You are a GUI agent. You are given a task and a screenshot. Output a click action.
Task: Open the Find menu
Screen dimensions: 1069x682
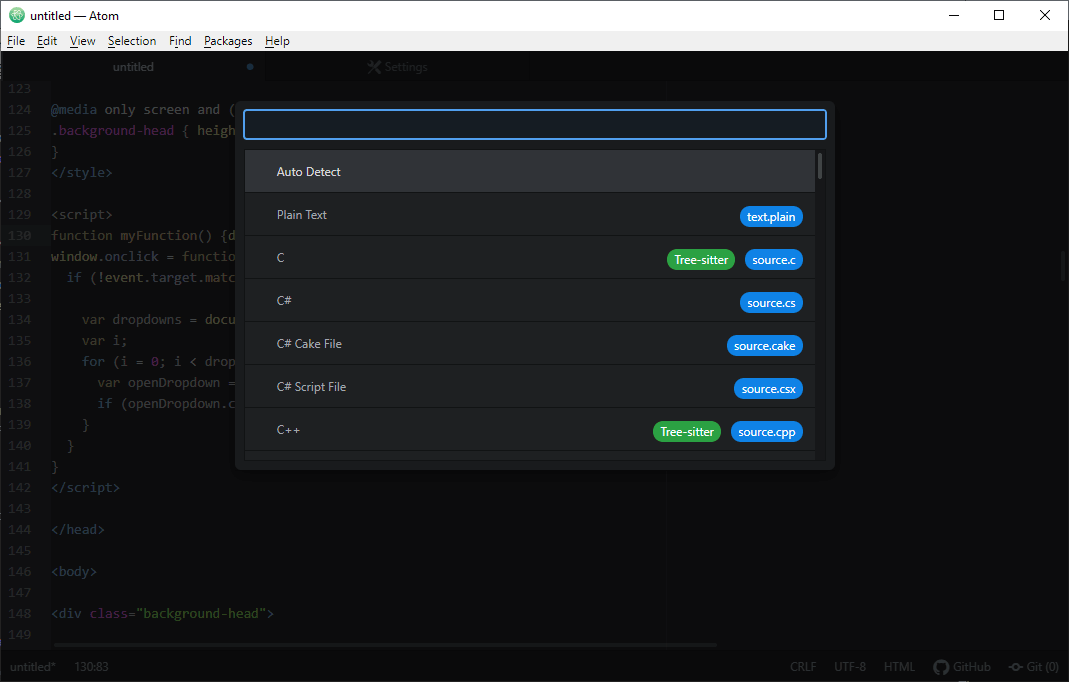[x=180, y=41]
